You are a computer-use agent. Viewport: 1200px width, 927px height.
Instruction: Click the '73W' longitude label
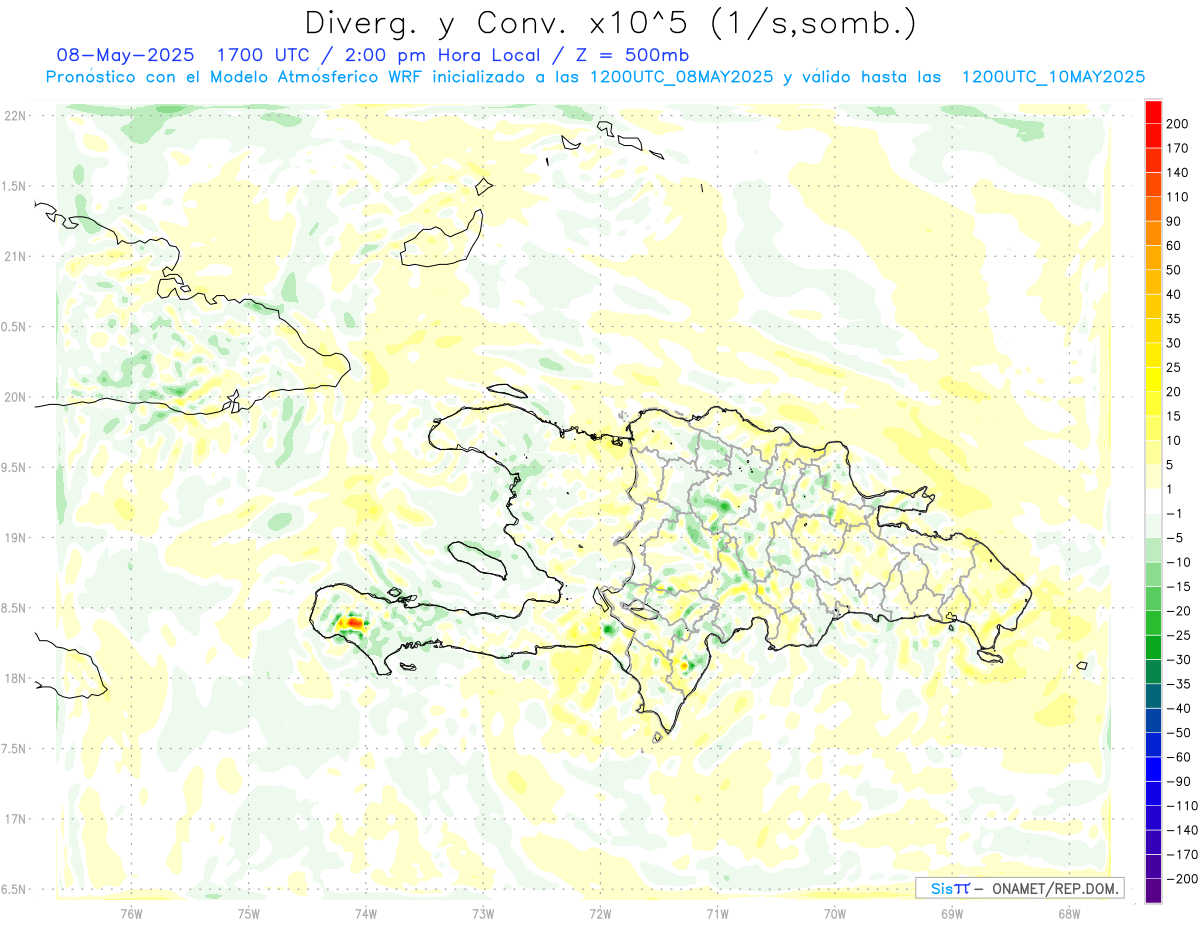(x=483, y=913)
